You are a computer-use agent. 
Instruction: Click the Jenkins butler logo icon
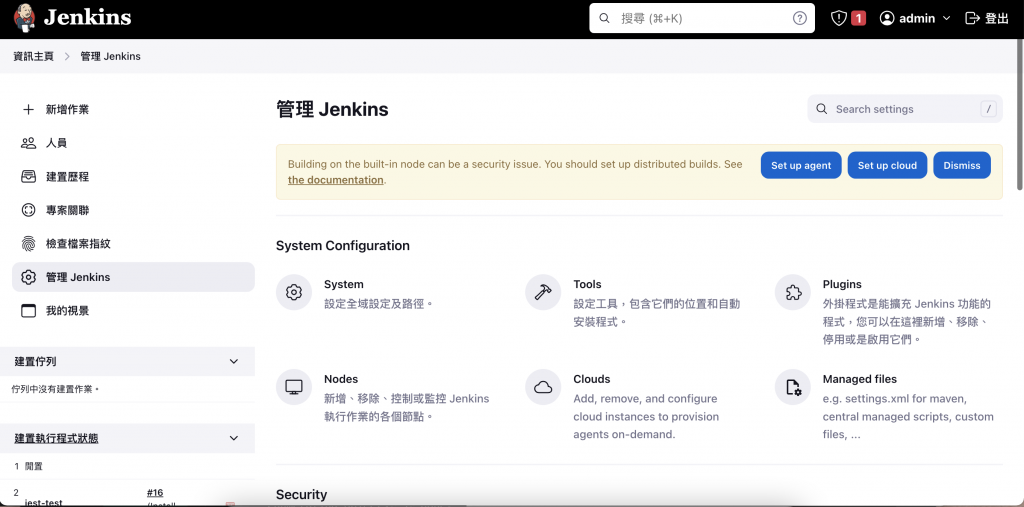point(24,18)
